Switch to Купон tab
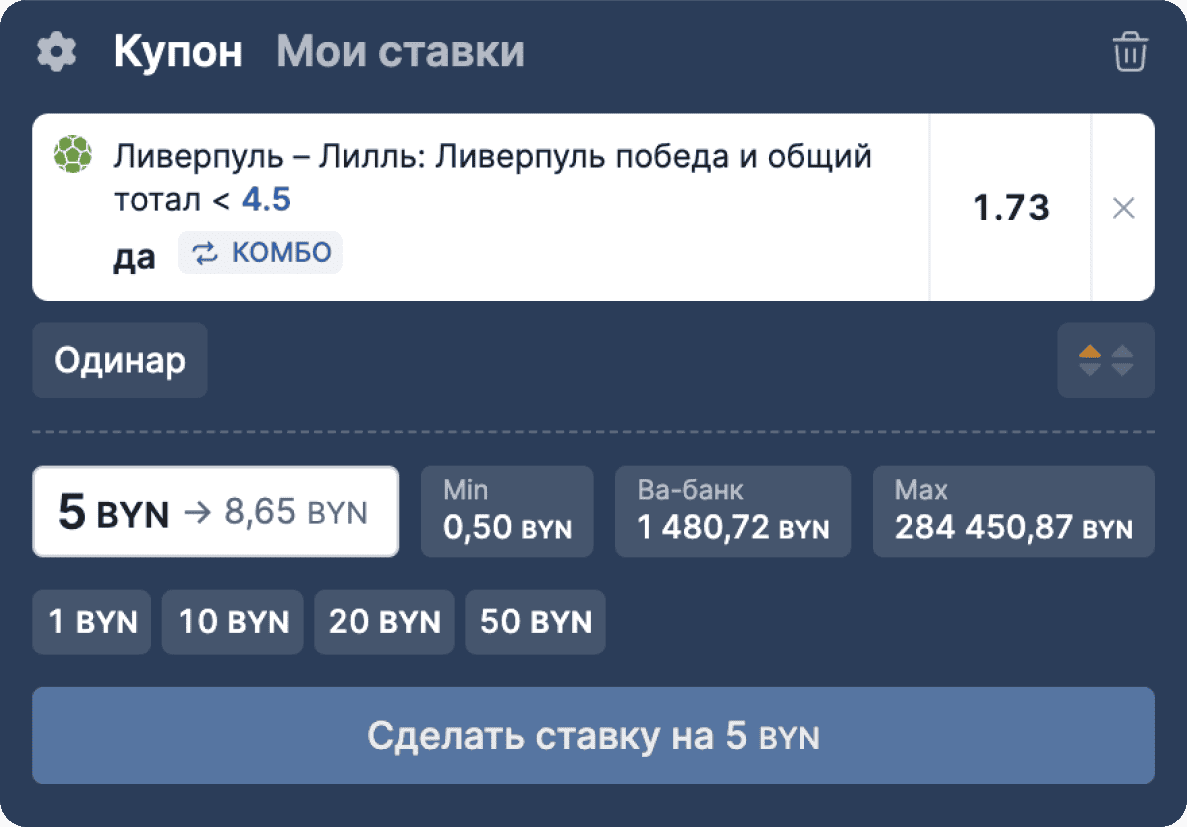 pos(178,52)
